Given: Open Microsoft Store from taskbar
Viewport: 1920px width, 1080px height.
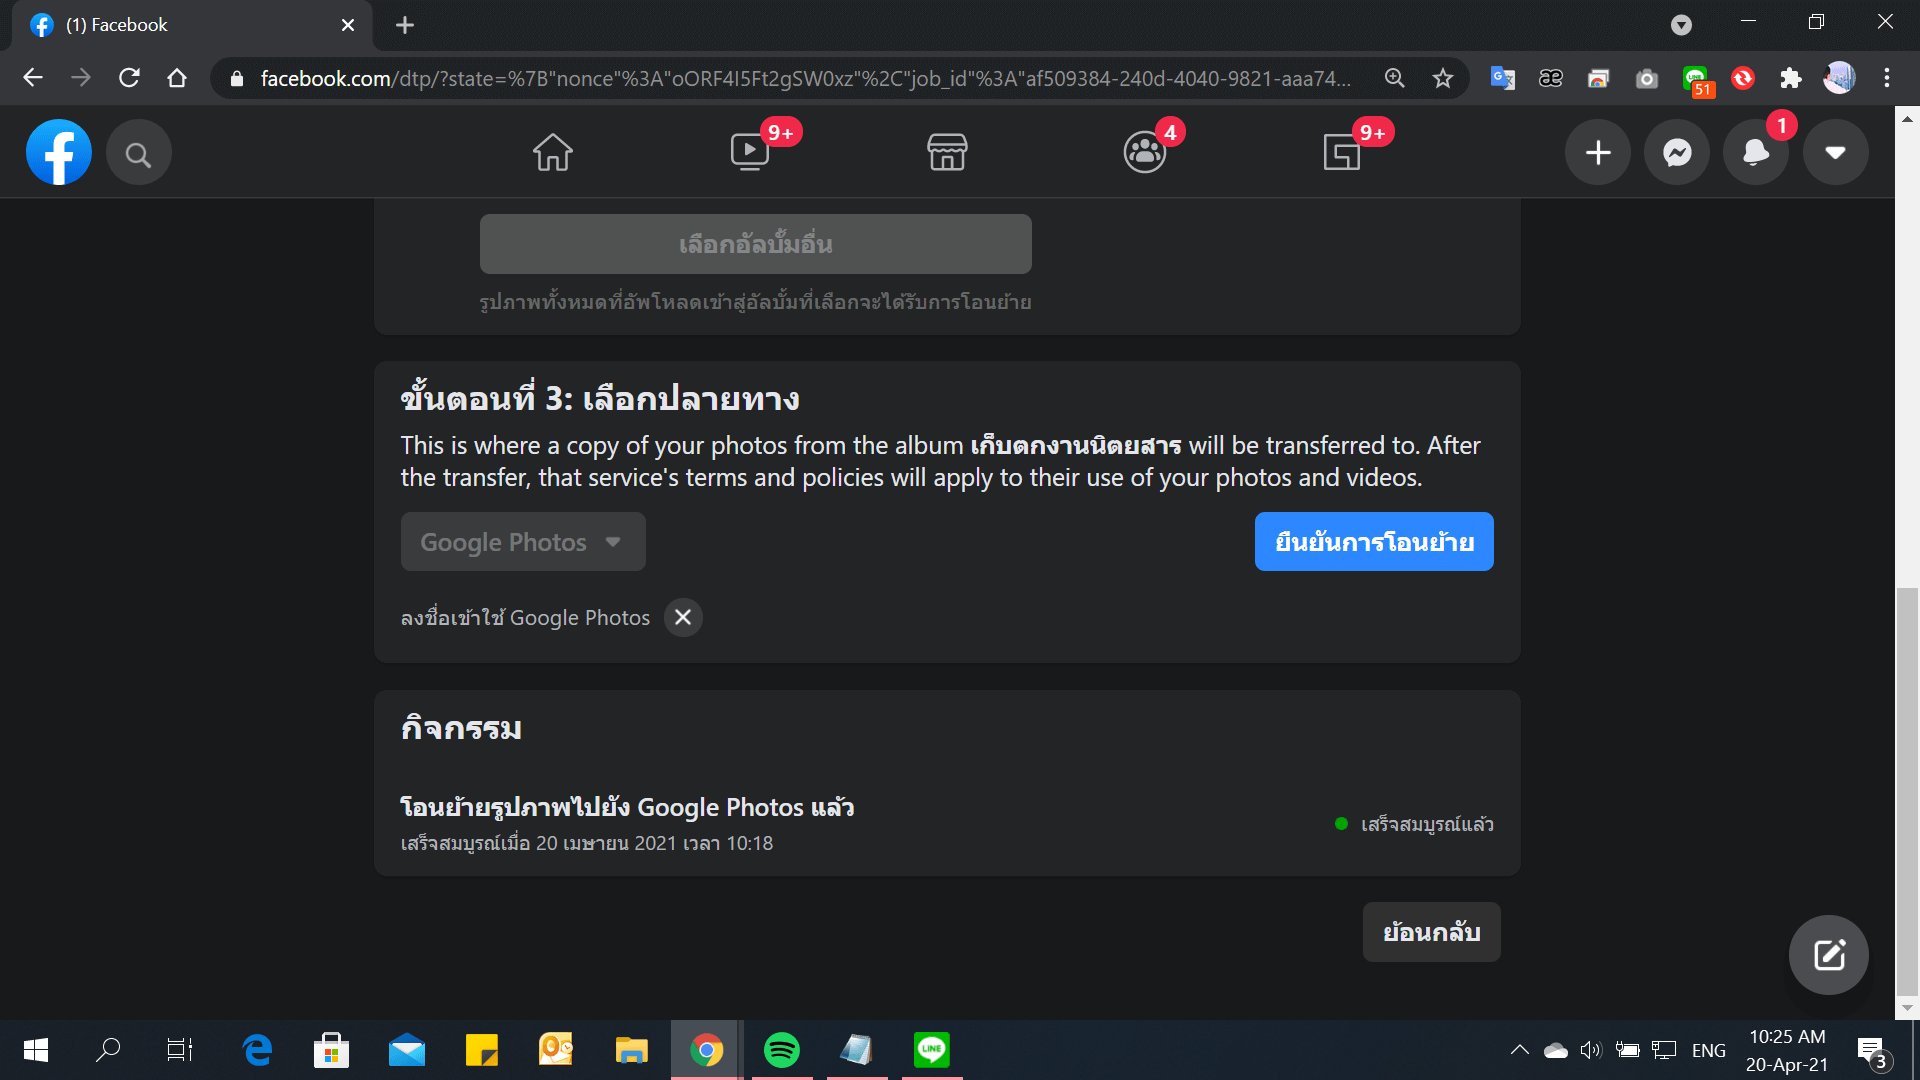Looking at the screenshot, I should [x=331, y=1050].
